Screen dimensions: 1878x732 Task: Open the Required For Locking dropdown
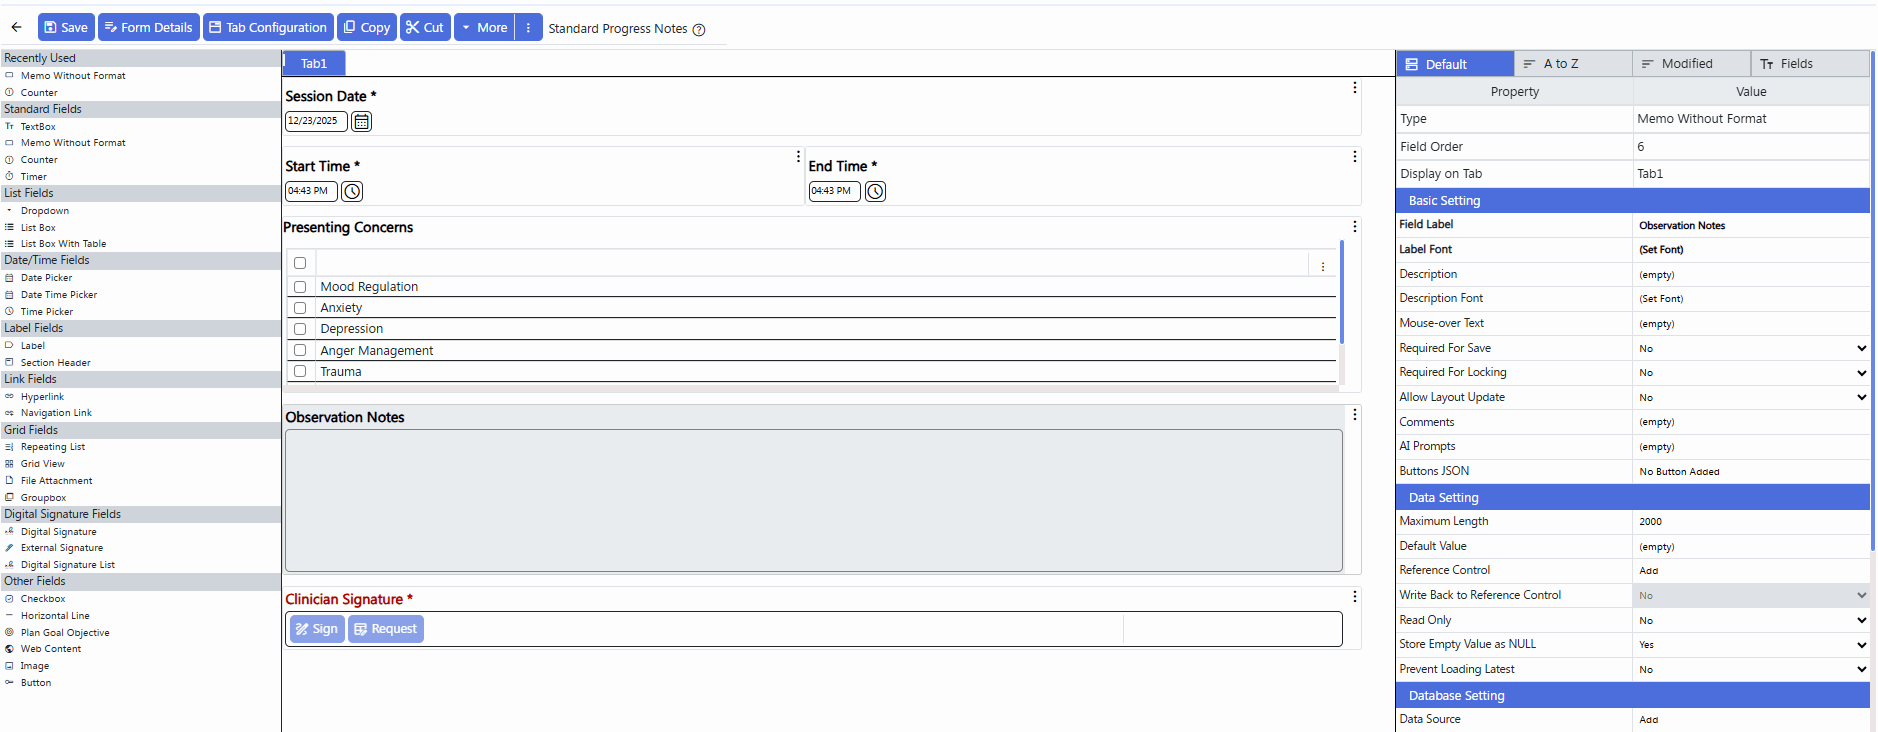pos(1751,372)
